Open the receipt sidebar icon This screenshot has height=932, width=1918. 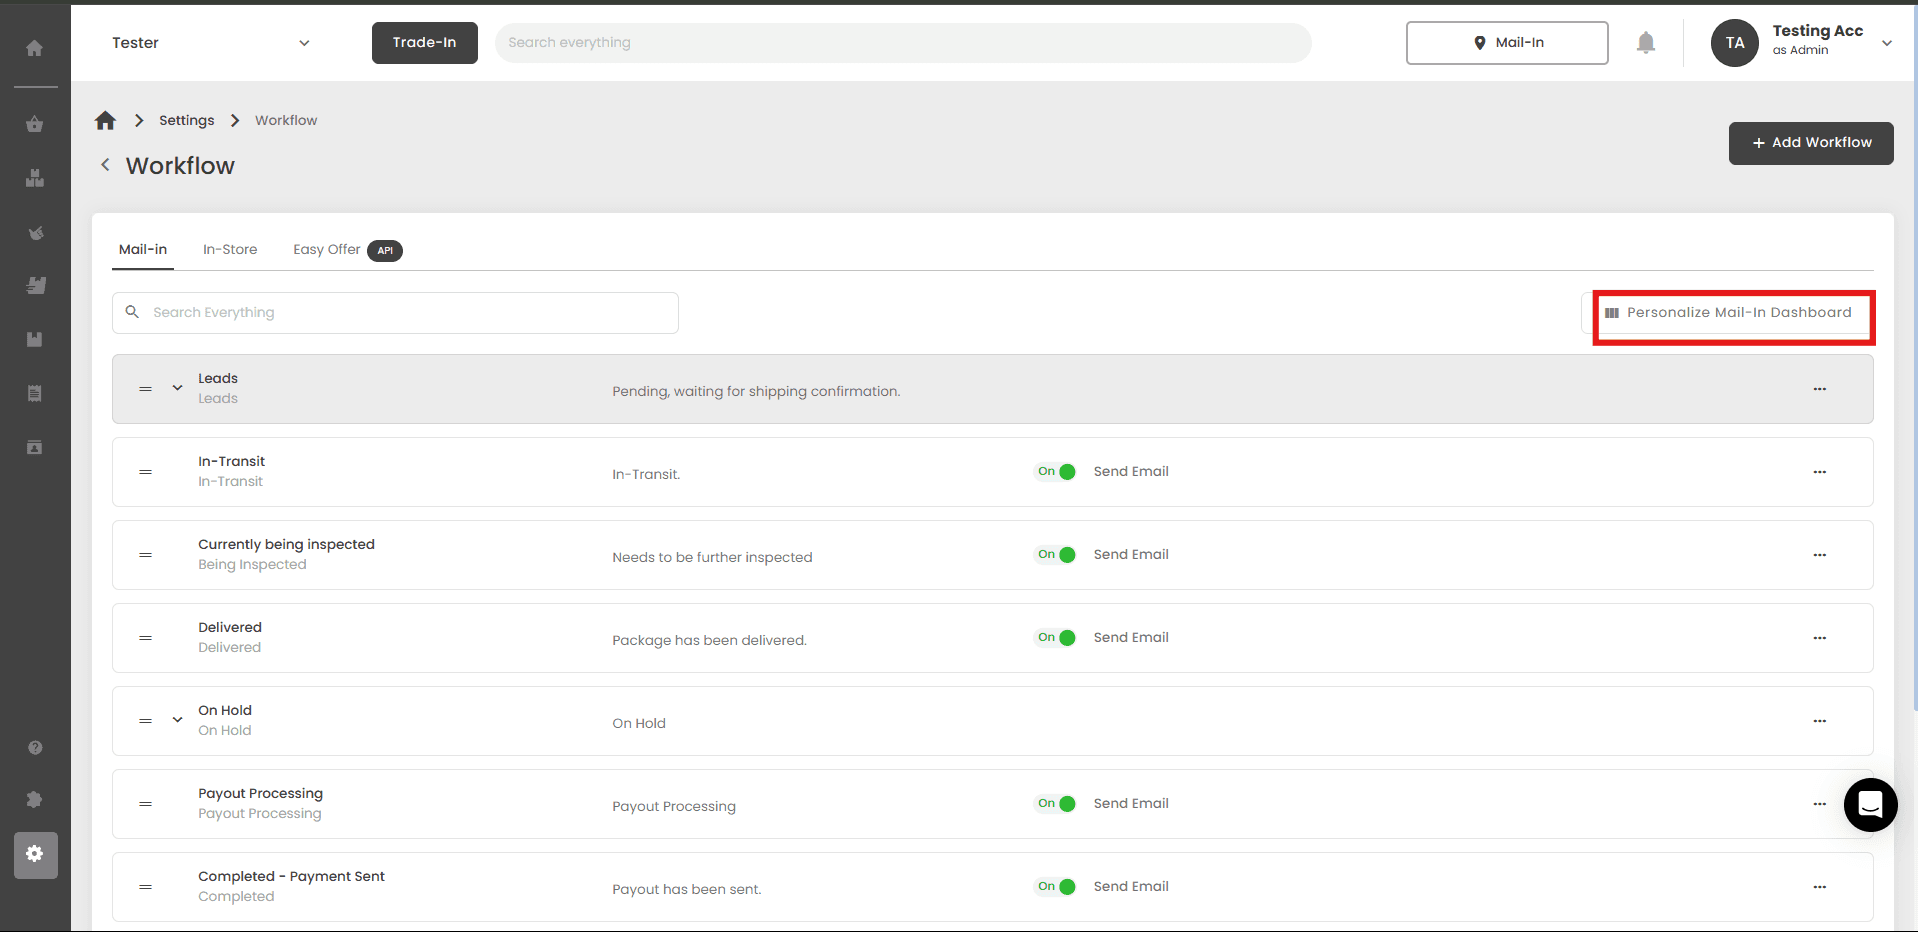35,393
